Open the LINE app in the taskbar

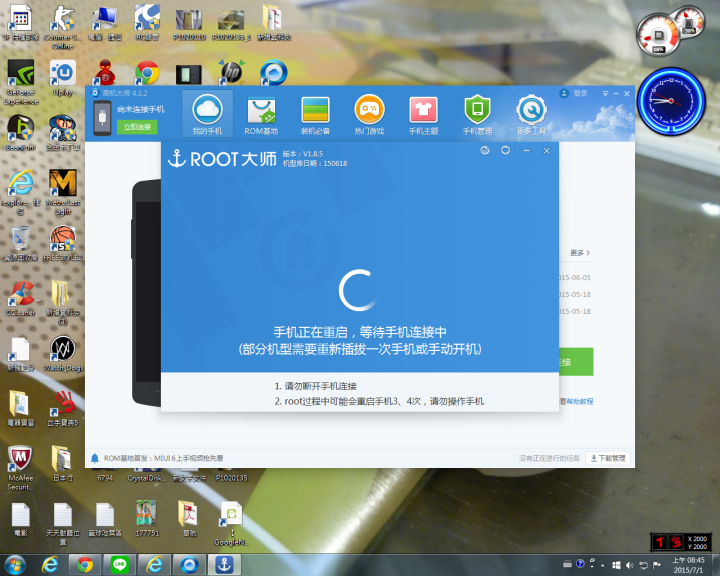tap(119, 565)
